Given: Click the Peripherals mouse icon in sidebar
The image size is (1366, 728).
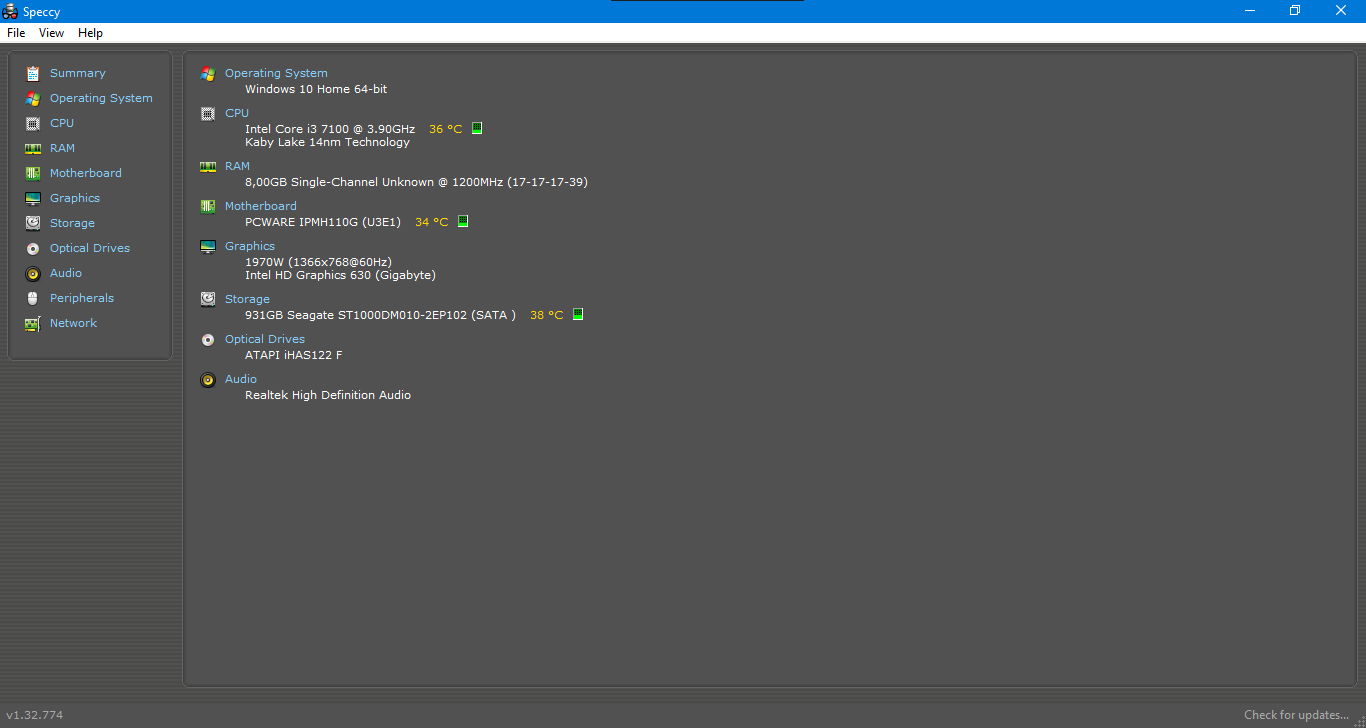Looking at the screenshot, I should tap(33, 298).
